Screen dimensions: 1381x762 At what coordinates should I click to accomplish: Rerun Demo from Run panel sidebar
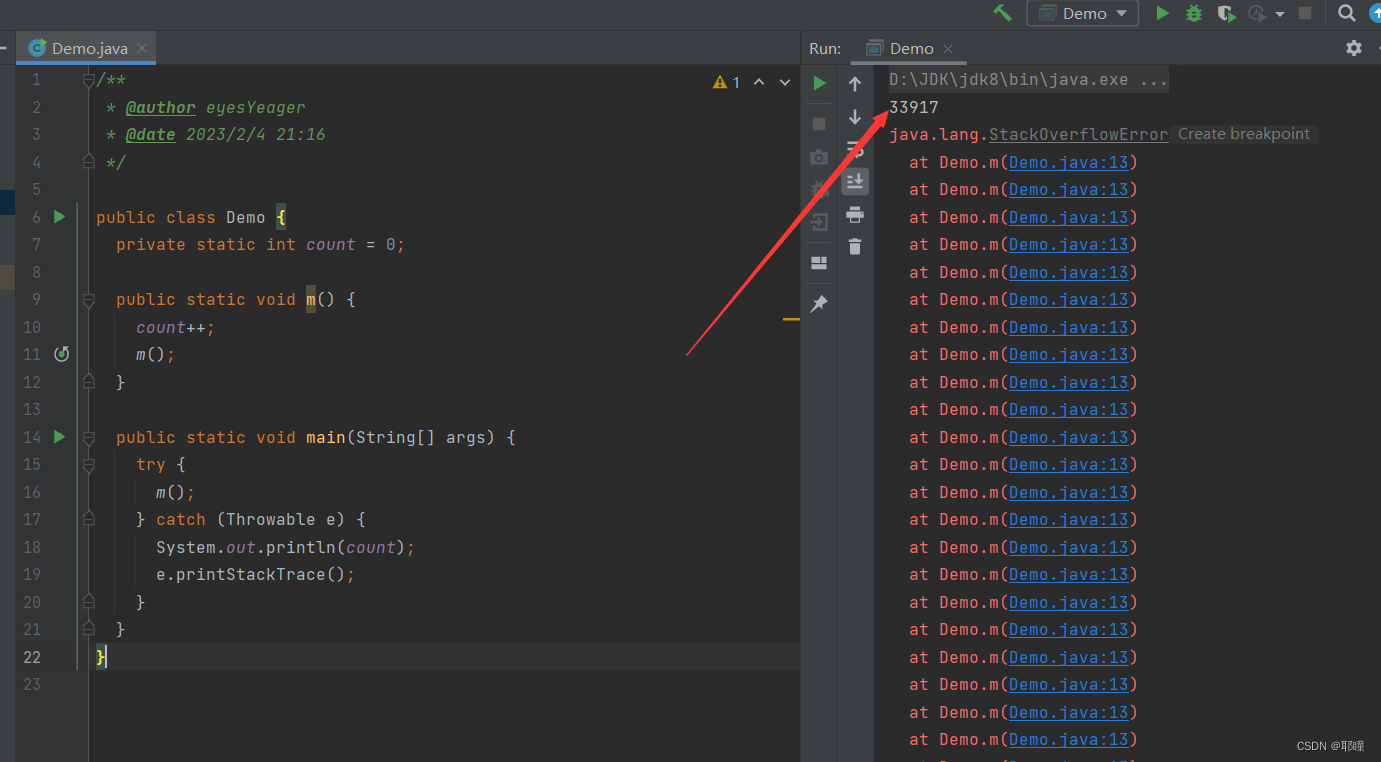pos(820,83)
